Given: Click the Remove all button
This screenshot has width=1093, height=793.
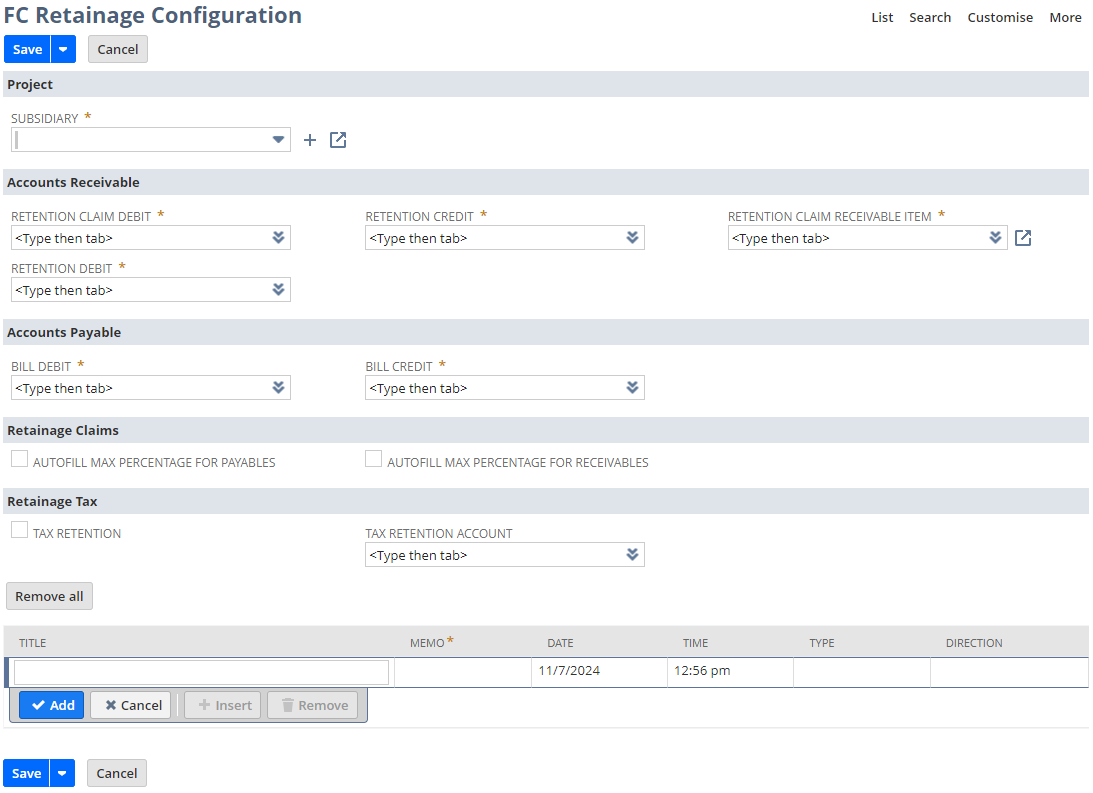Looking at the screenshot, I should [x=49, y=596].
